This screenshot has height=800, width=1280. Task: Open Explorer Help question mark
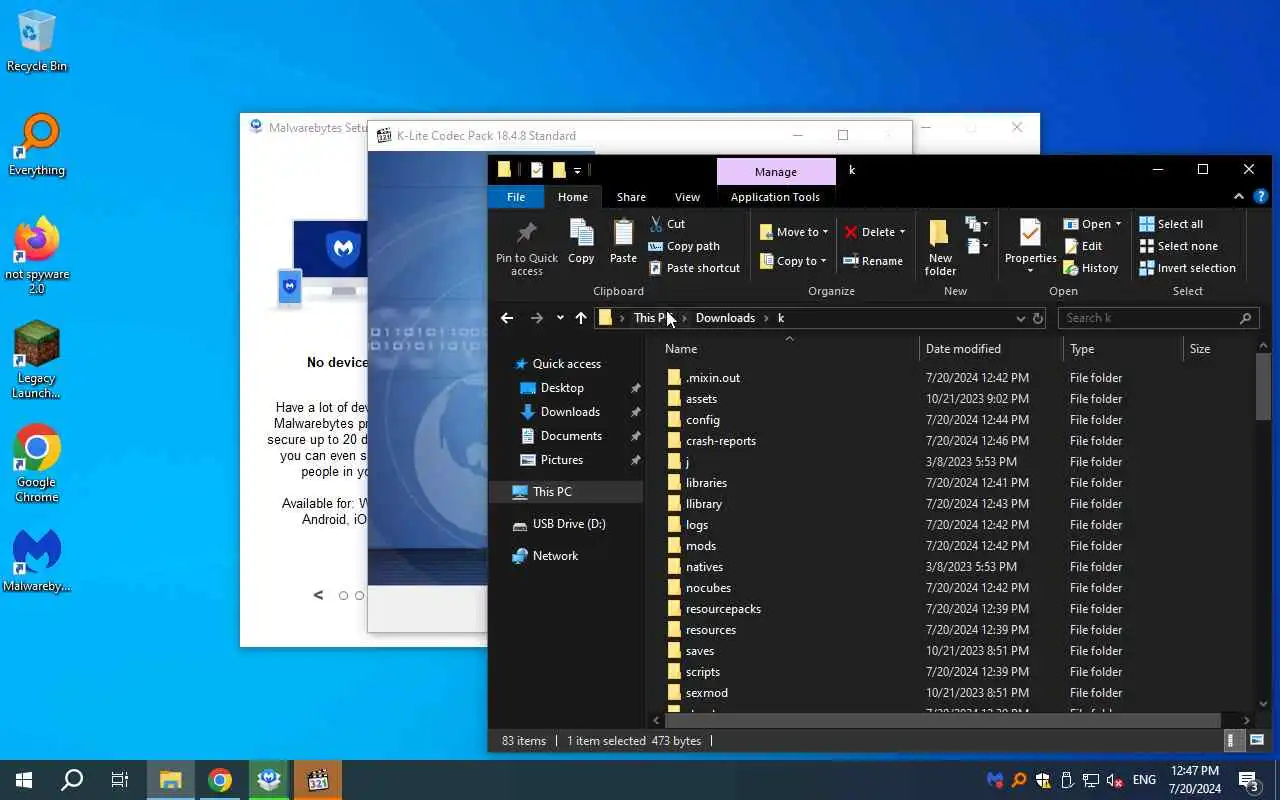[1262, 197]
